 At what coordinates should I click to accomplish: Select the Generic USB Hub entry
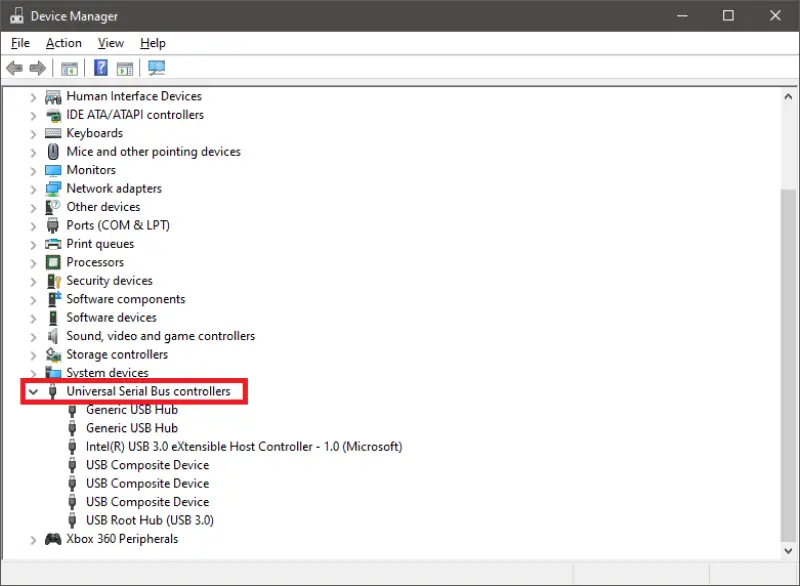[x=131, y=409]
